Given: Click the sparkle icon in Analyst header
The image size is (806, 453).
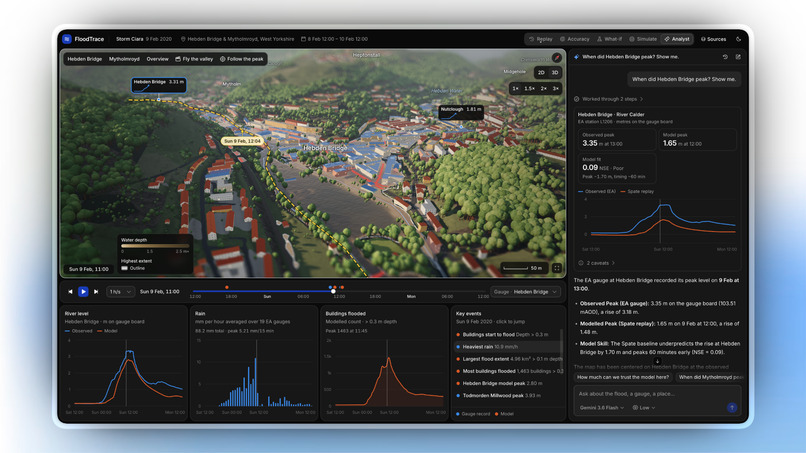Looking at the screenshot, I should point(576,57).
